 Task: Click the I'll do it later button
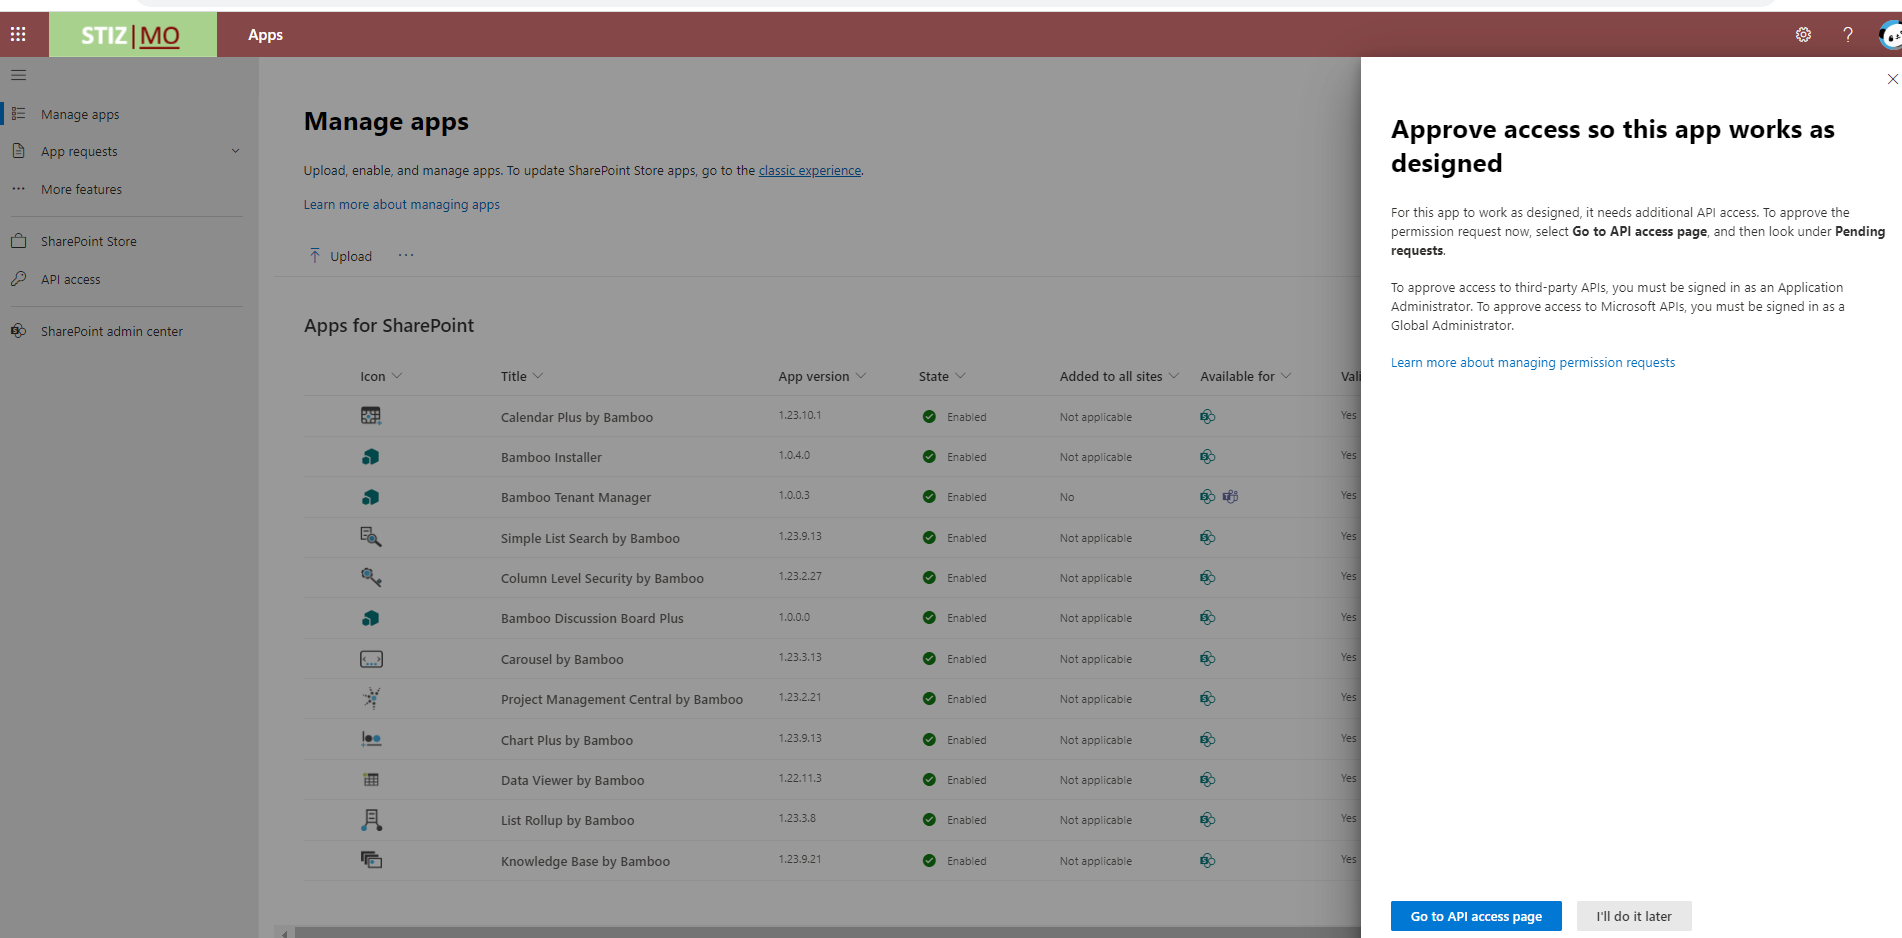1634,916
